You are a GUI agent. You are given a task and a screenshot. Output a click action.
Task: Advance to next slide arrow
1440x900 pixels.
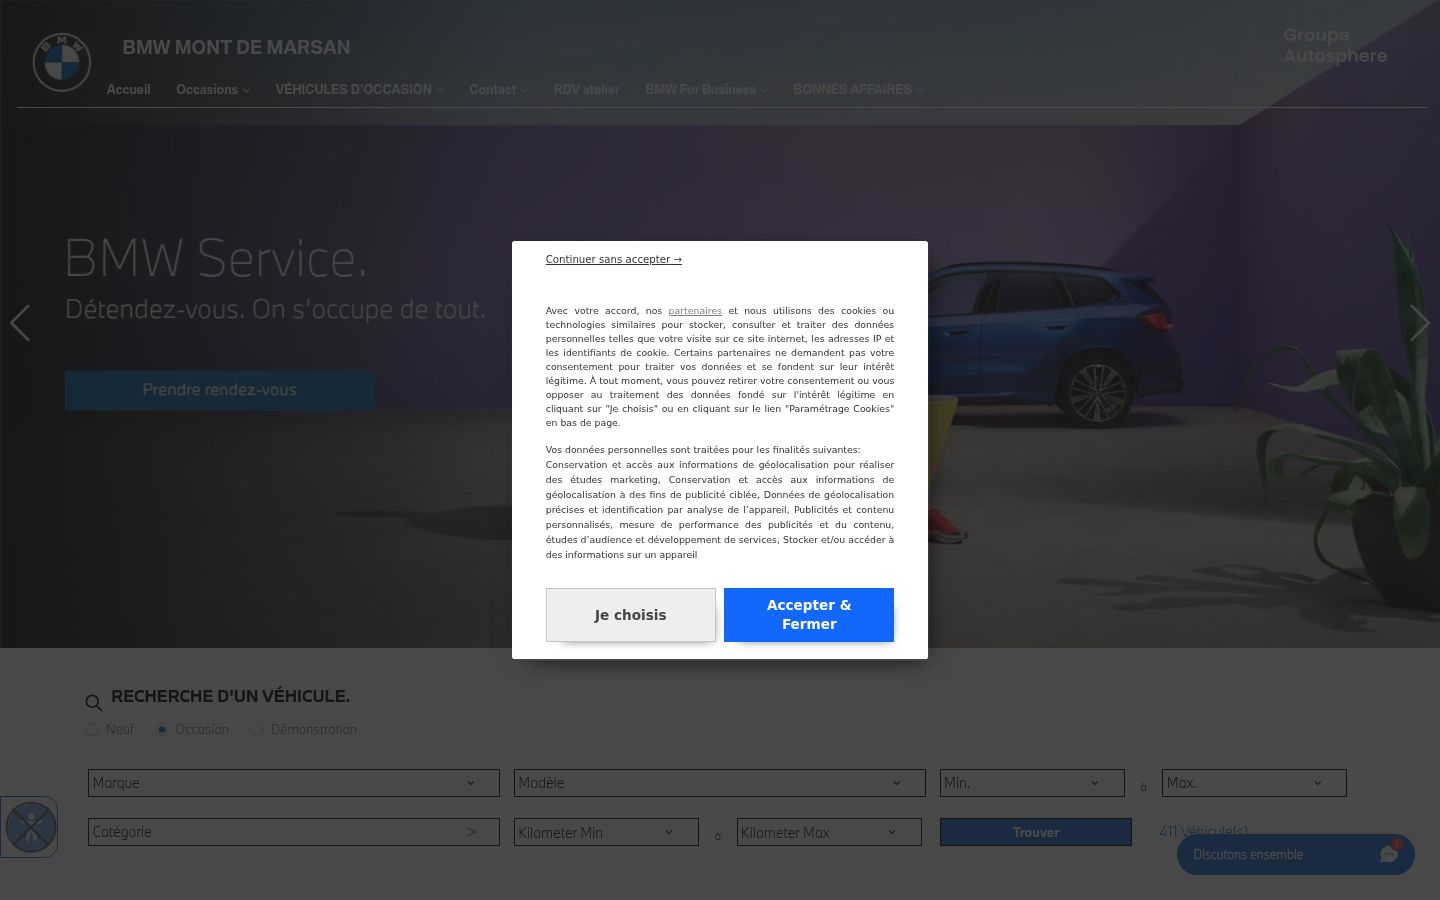point(1419,323)
